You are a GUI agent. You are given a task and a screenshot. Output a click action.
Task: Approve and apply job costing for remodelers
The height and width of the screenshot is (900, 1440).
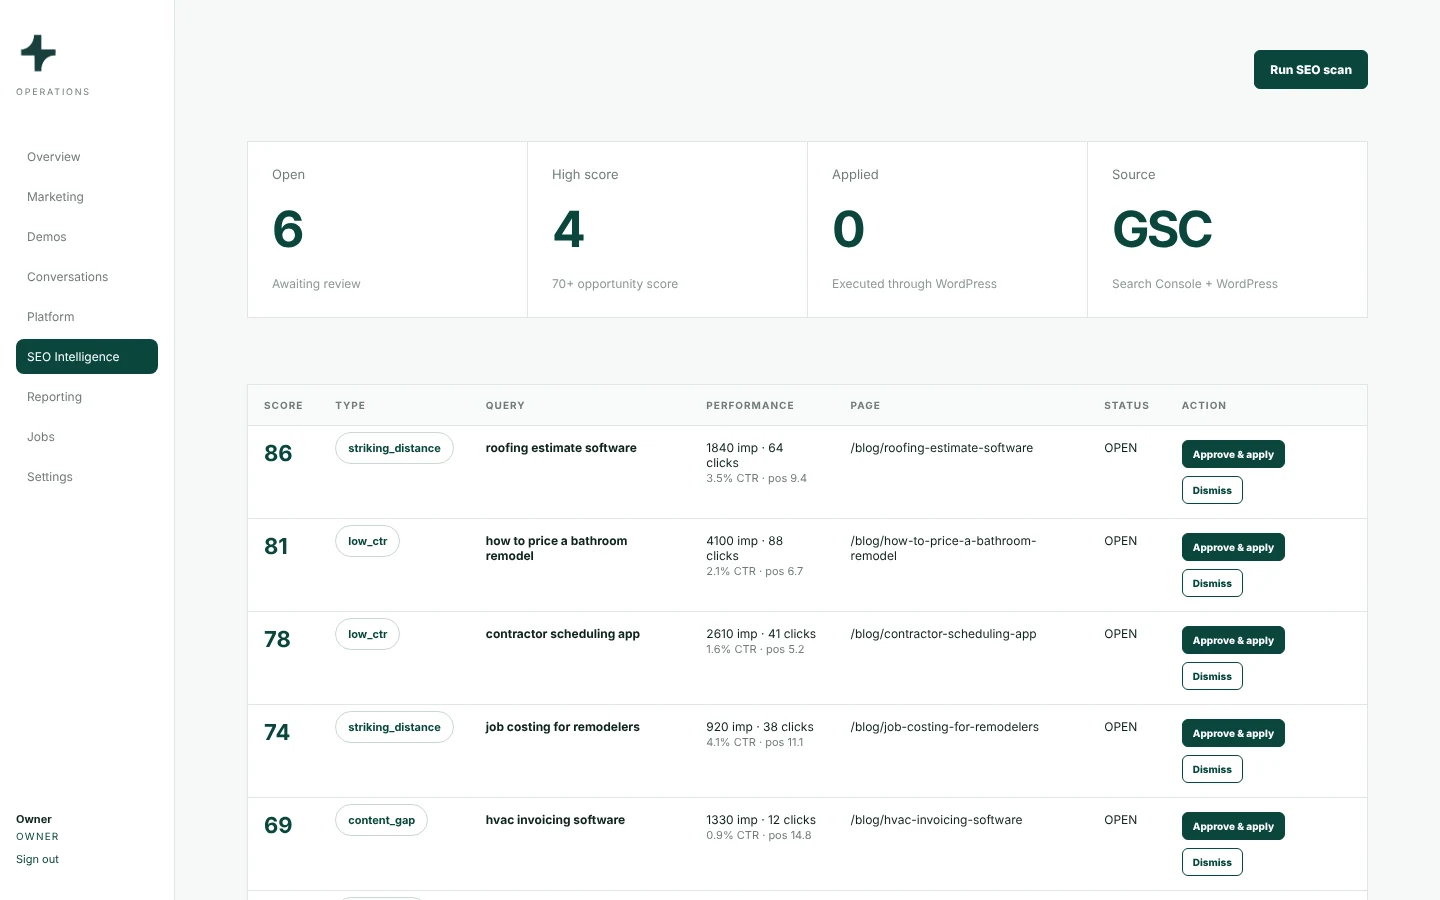click(1233, 734)
